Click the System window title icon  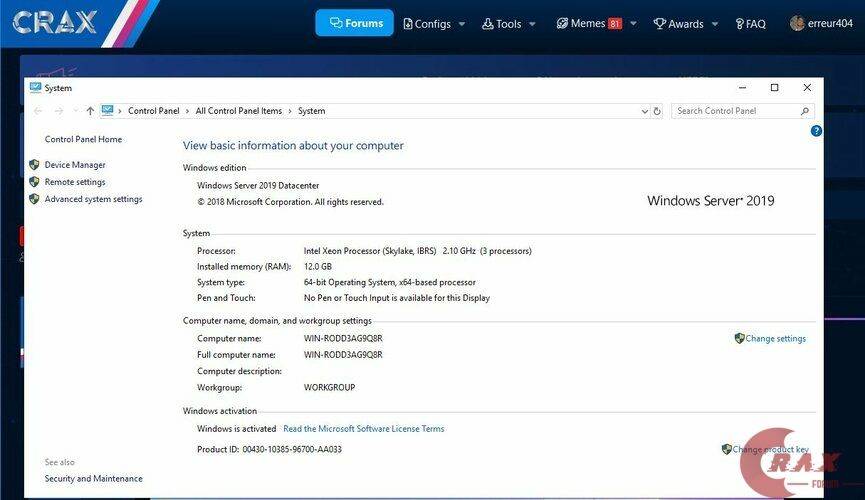tap(36, 87)
